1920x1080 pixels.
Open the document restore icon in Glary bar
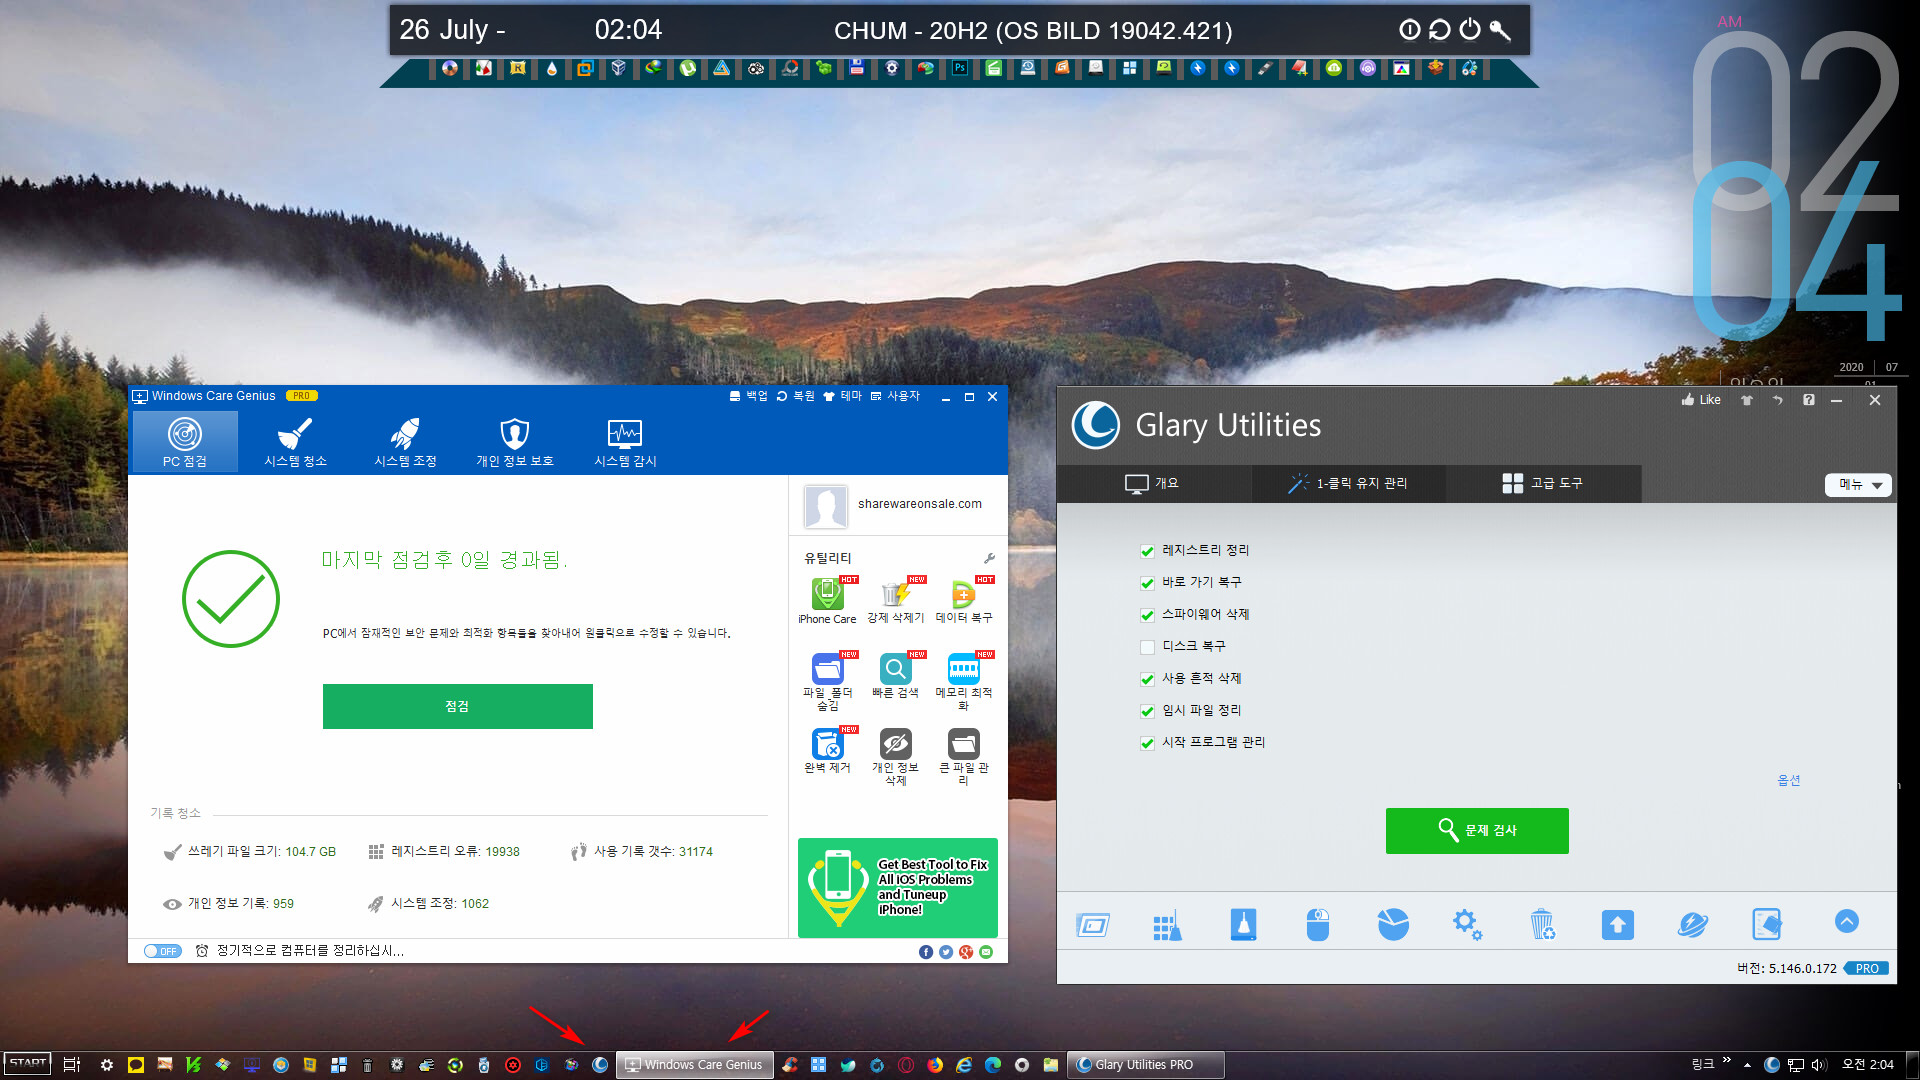[x=1767, y=925]
